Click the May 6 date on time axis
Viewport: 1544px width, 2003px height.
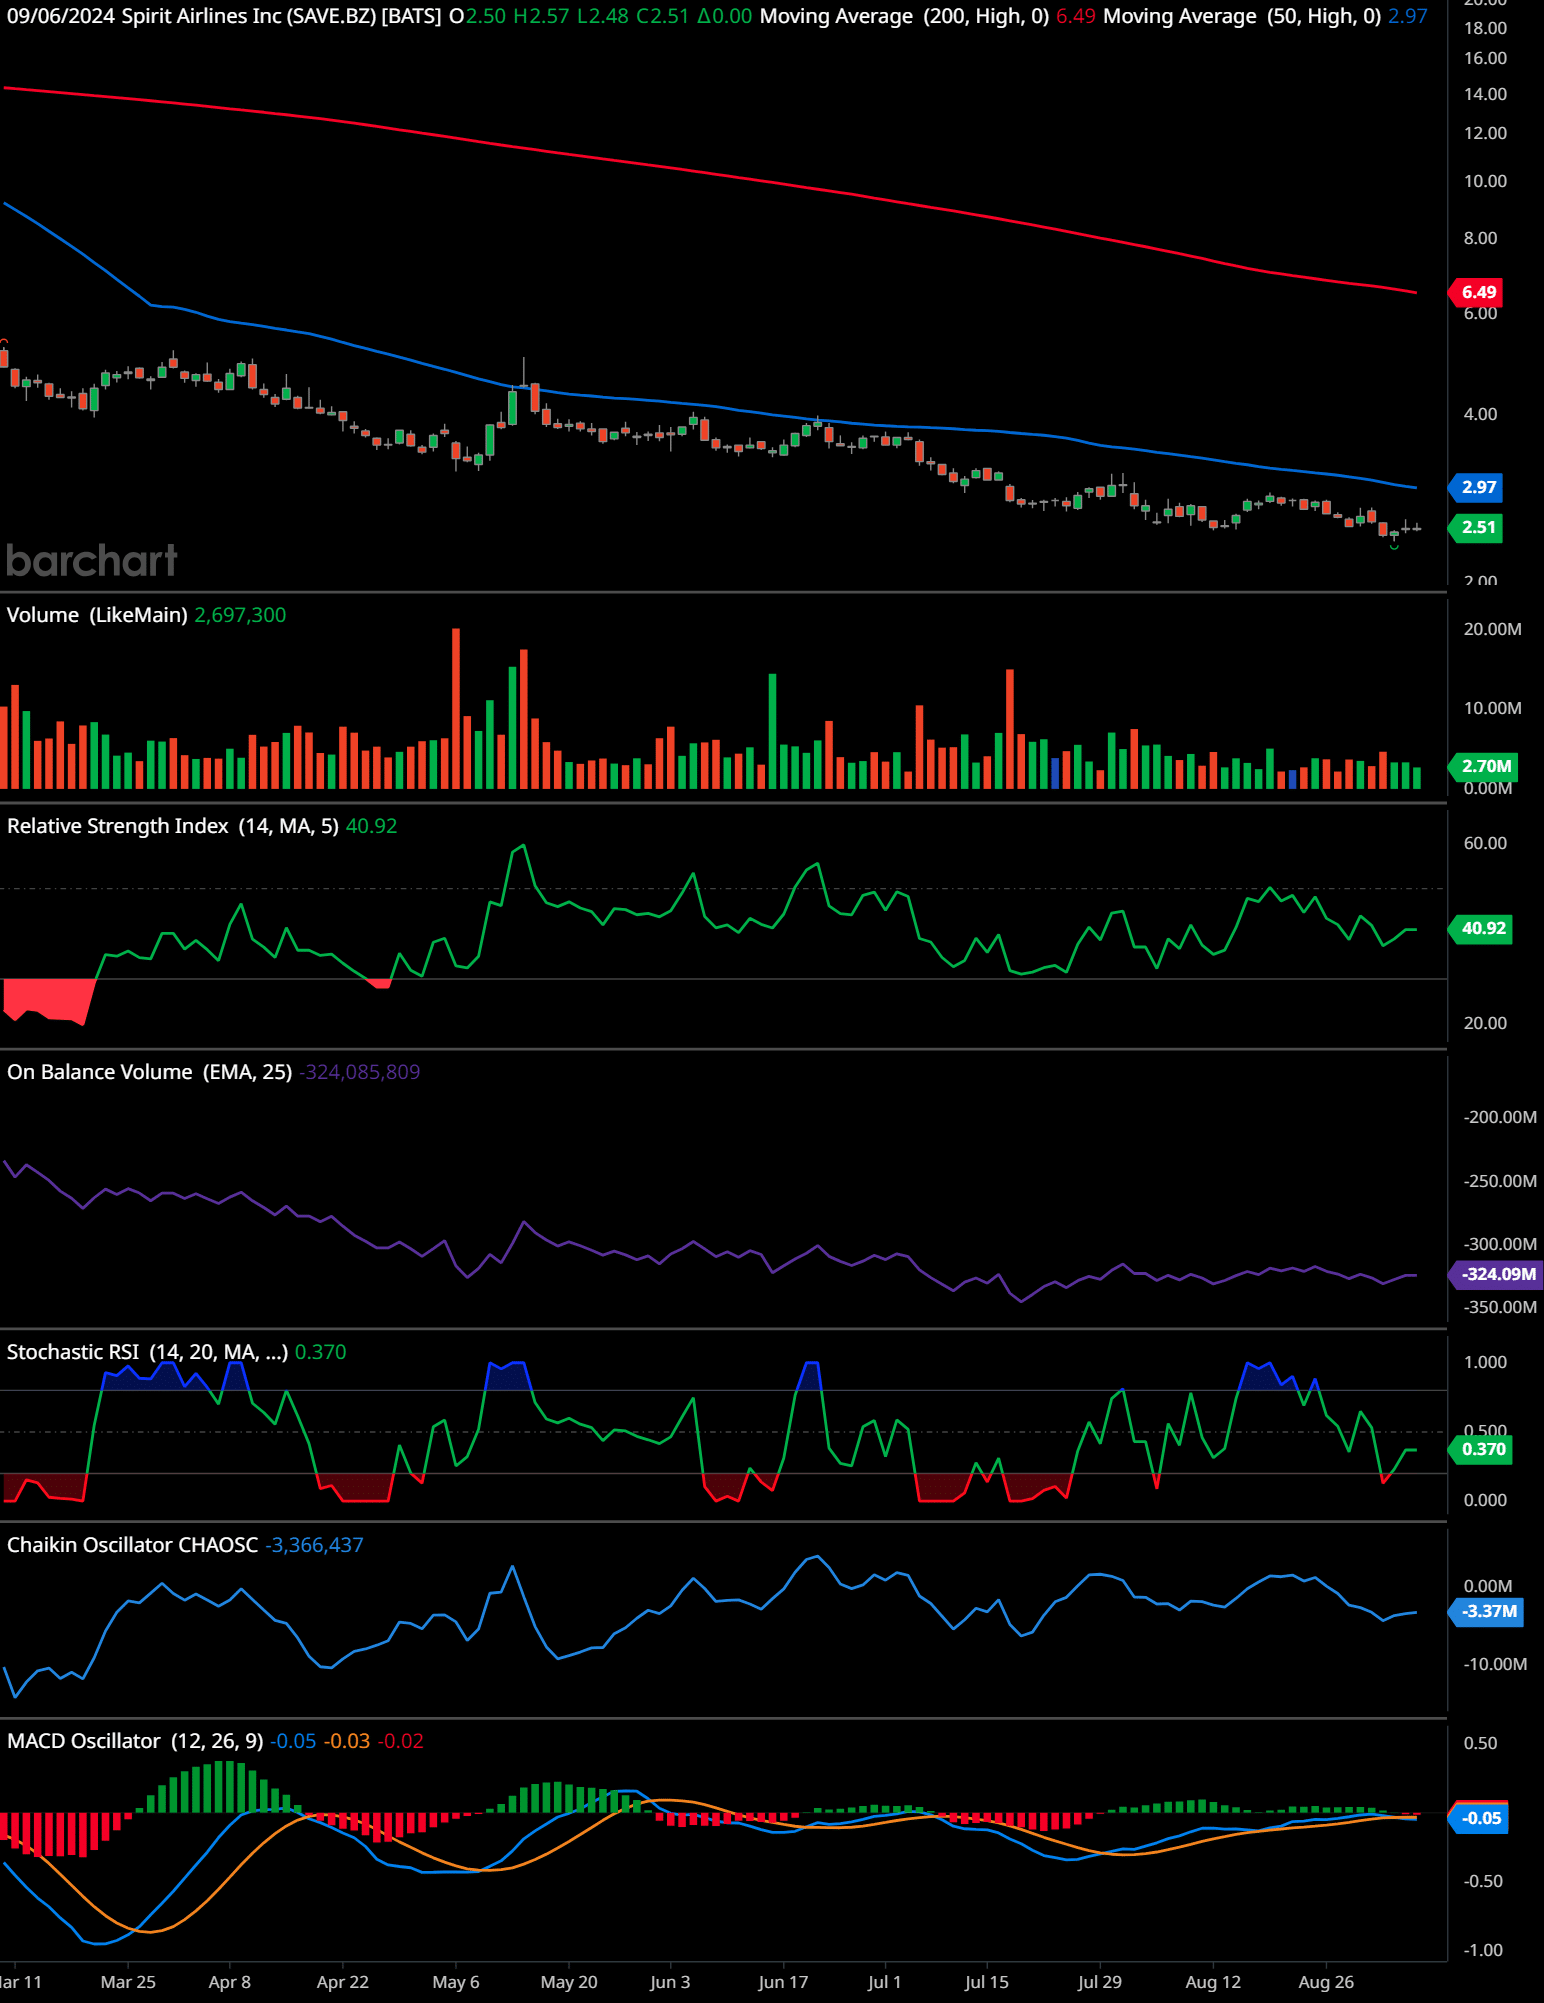pos(456,1982)
